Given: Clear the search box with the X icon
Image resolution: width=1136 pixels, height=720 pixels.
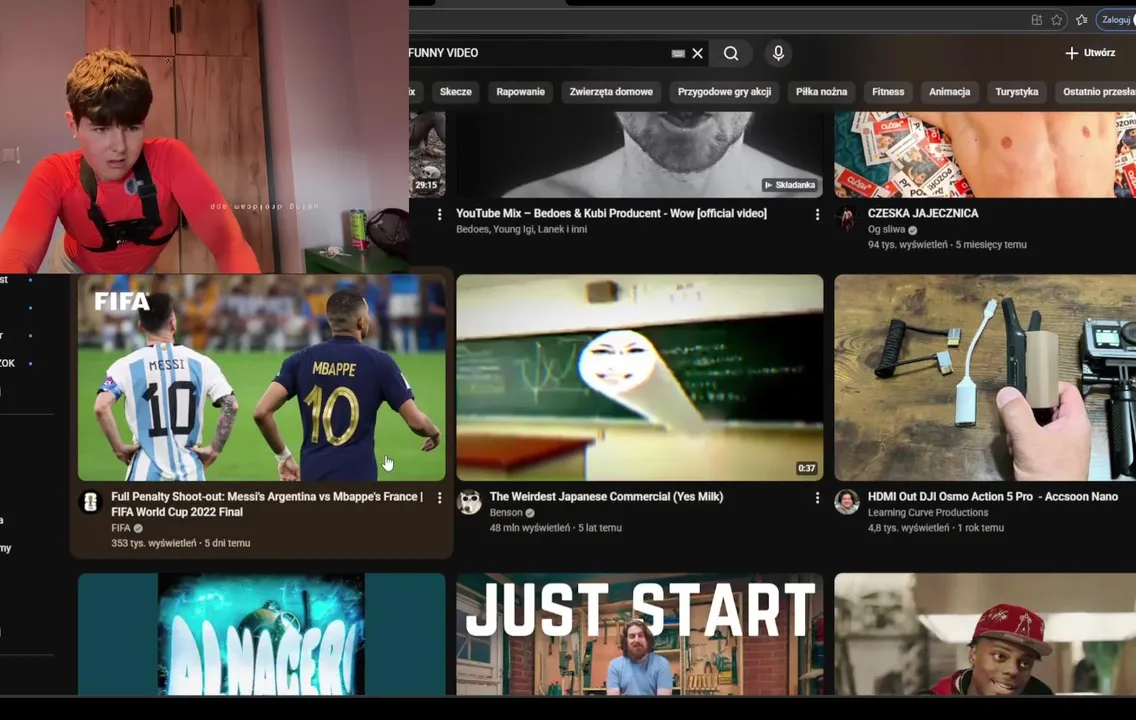Looking at the screenshot, I should click(x=697, y=53).
